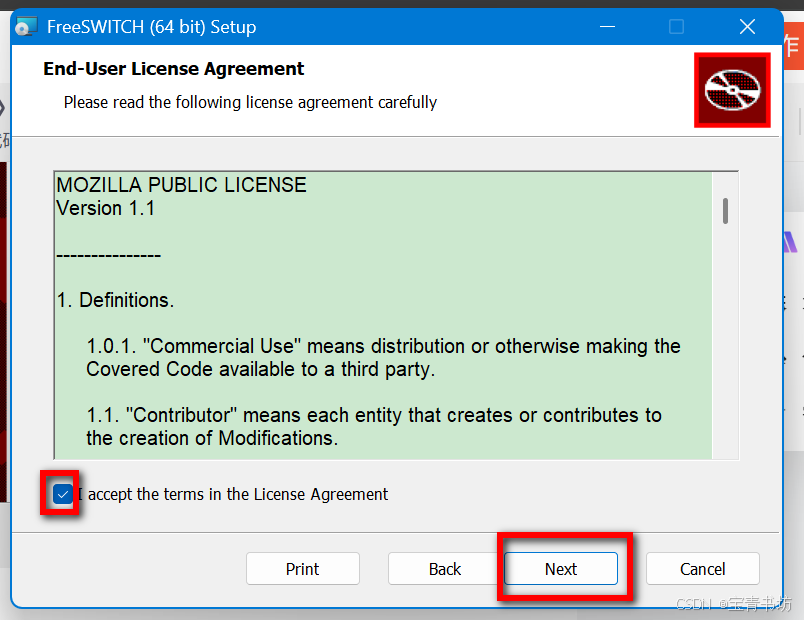Viewport: 804px width, 620px height.
Task: Click the "Contributor" definition paragraph
Action: (374, 427)
